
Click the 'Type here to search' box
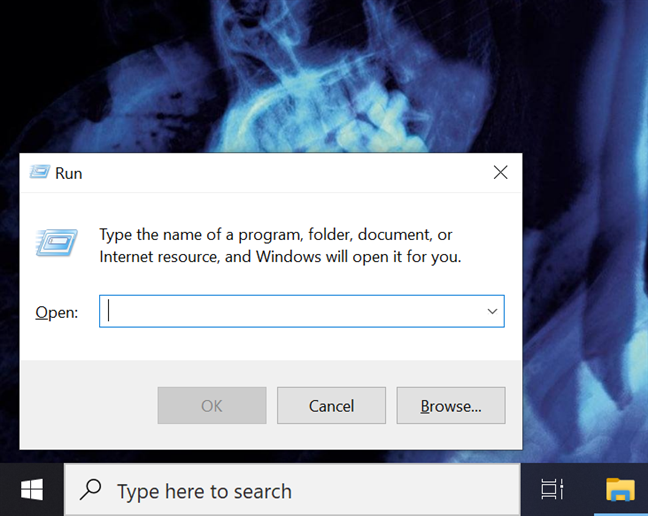[292, 490]
